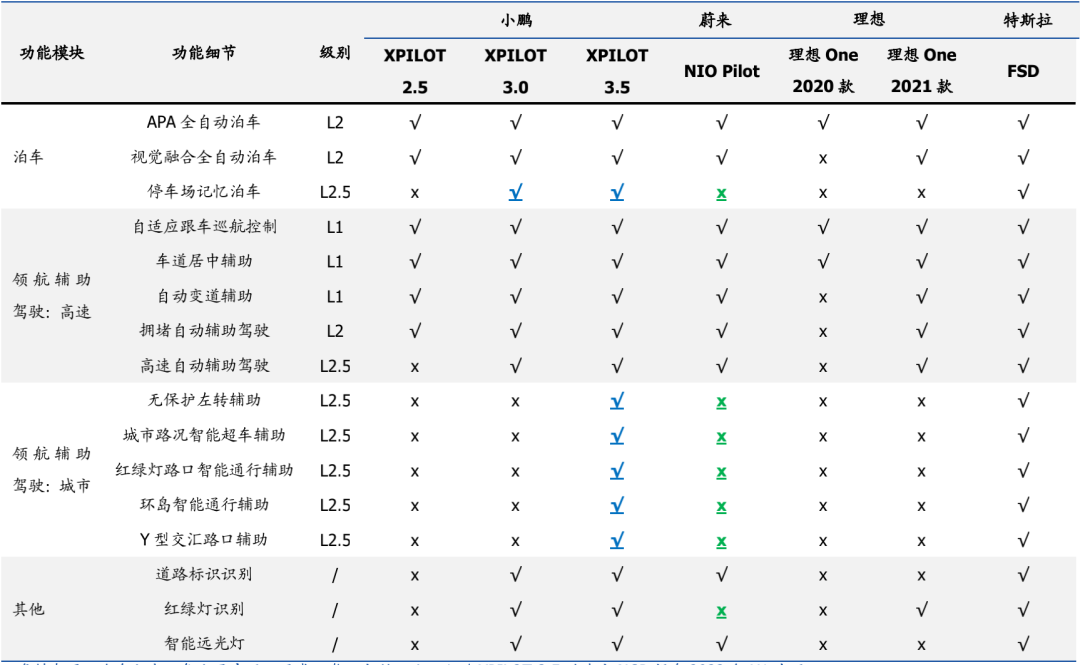
Task: Select the XPILOT 3.0 column header
Action: 515,71
